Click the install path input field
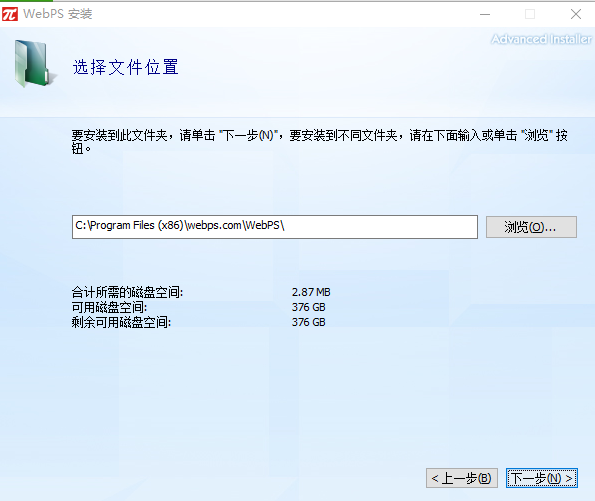 [275, 227]
